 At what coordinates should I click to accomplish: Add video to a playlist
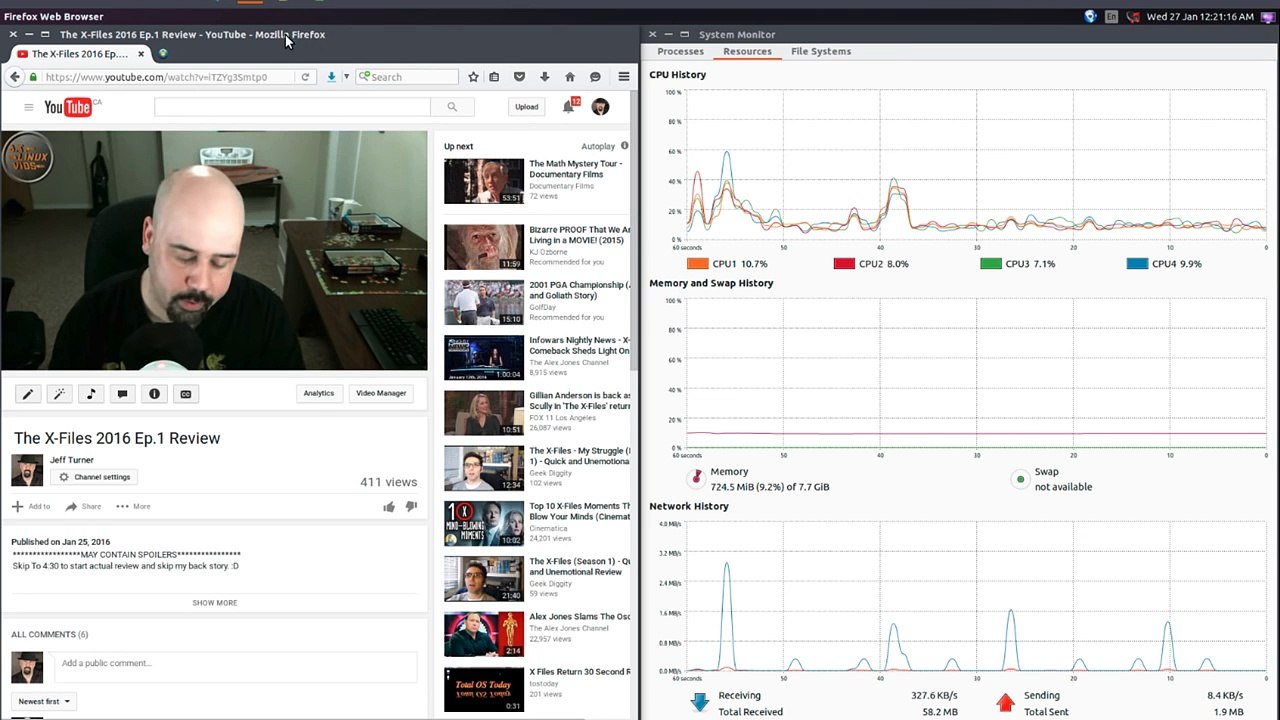click(31, 506)
